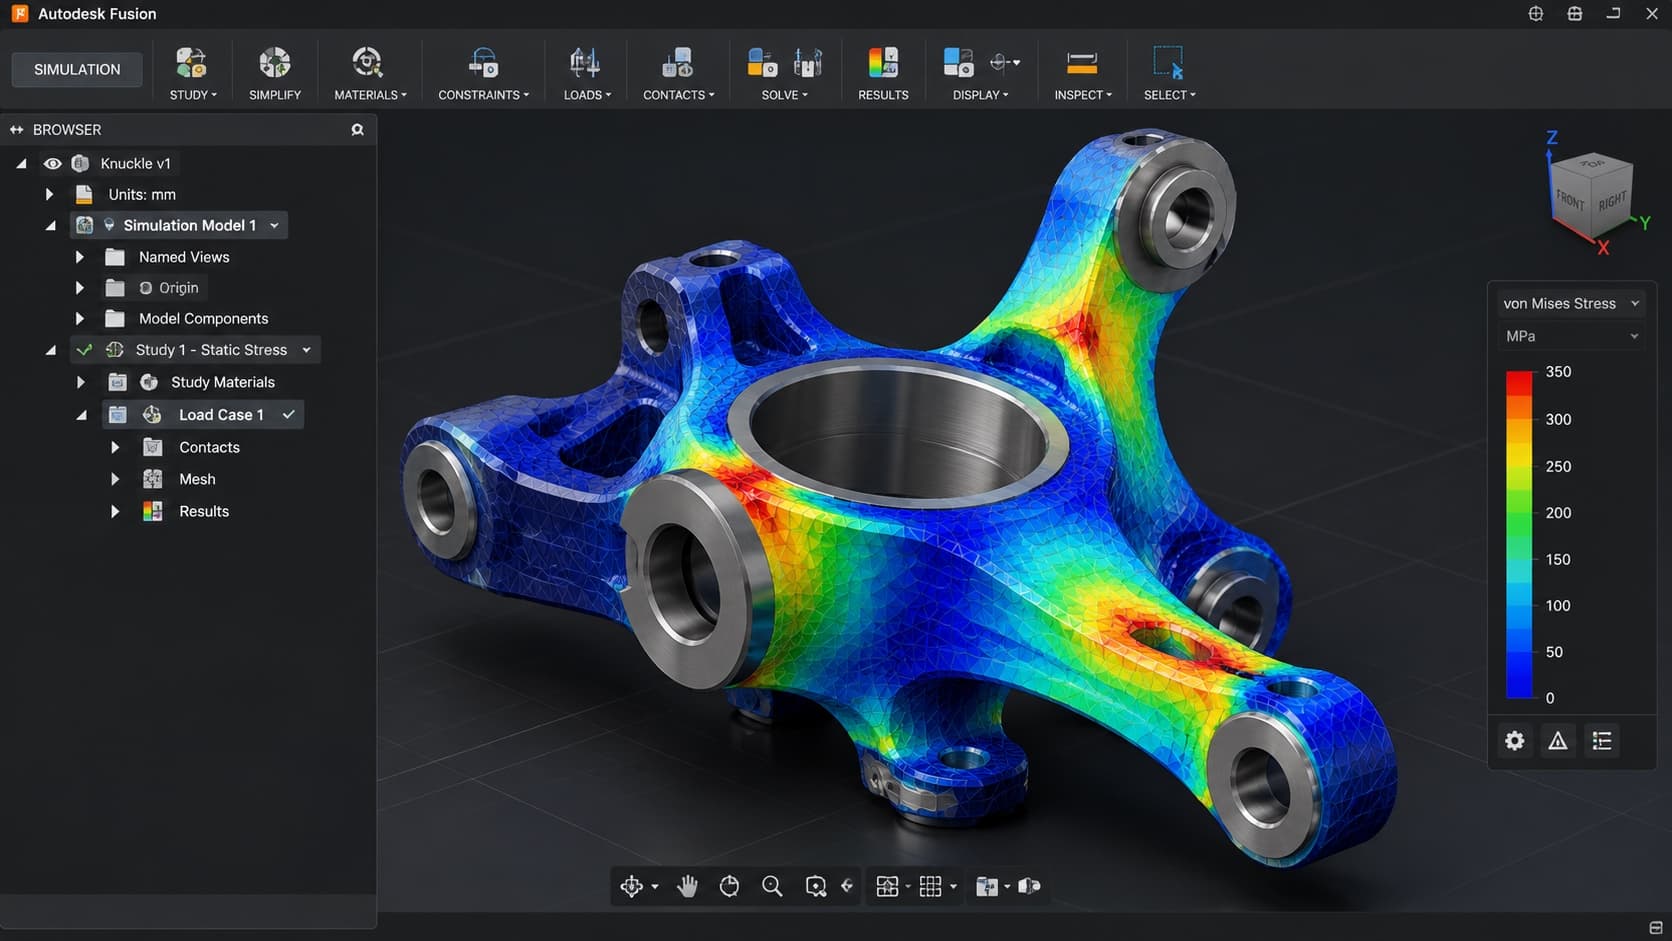1672x941 pixels.
Task: Click the 0 legend minimum value
Action: pyautogui.click(x=1550, y=698)
